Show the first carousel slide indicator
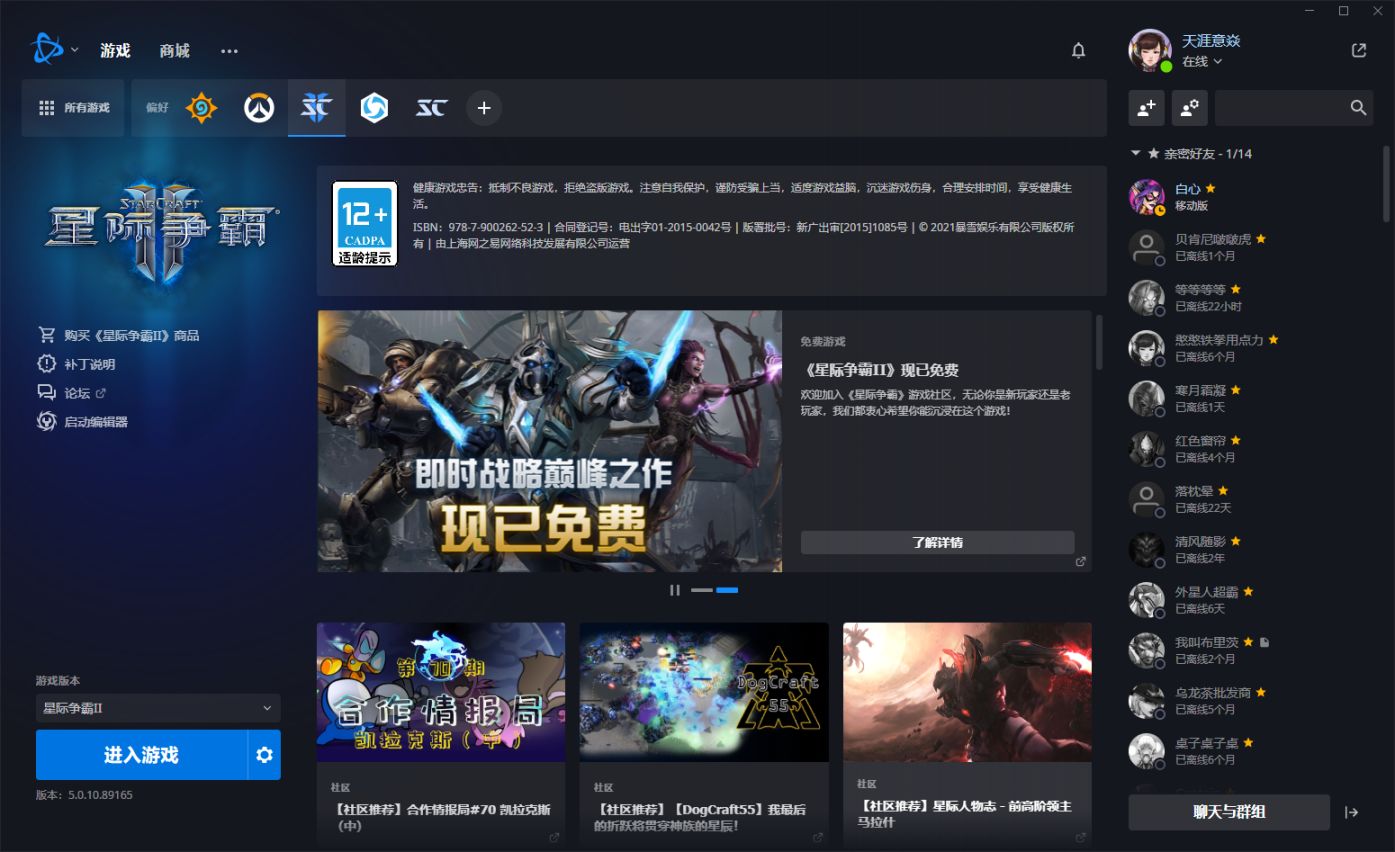 [x=702, y=590]
